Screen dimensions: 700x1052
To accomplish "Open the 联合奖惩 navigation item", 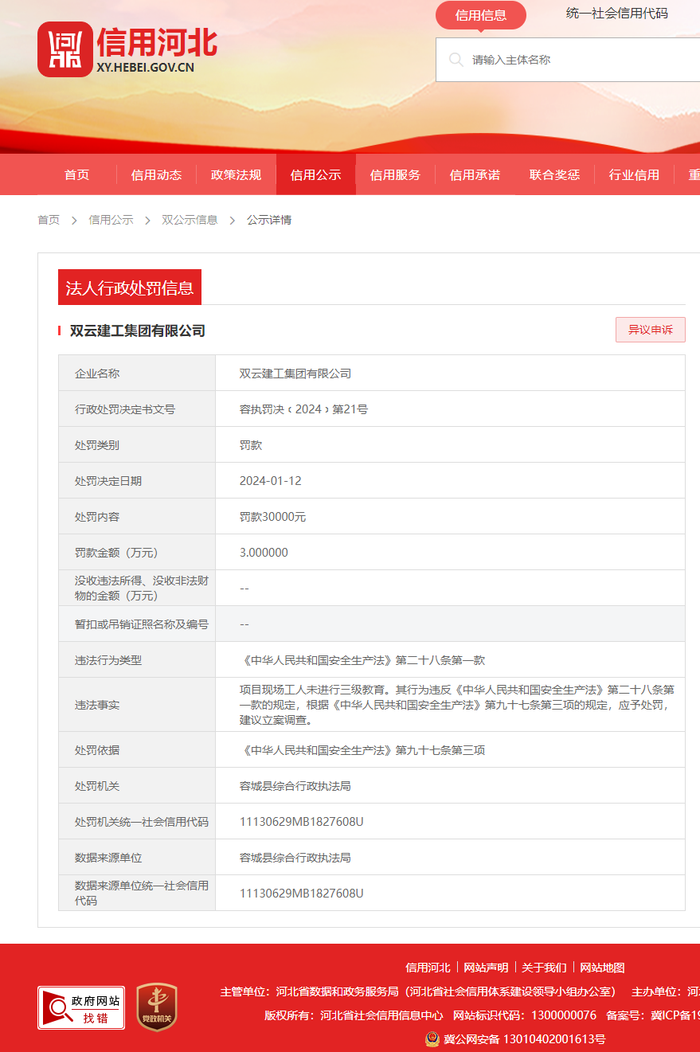I will [554, 175].
